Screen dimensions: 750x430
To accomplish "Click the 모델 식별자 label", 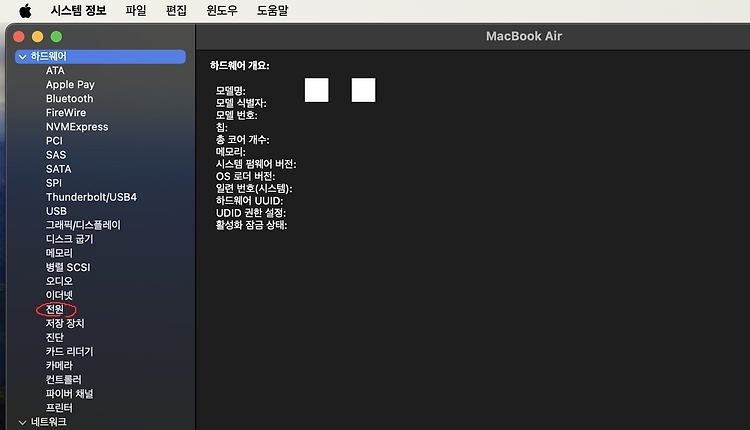I will pos(241,103).
